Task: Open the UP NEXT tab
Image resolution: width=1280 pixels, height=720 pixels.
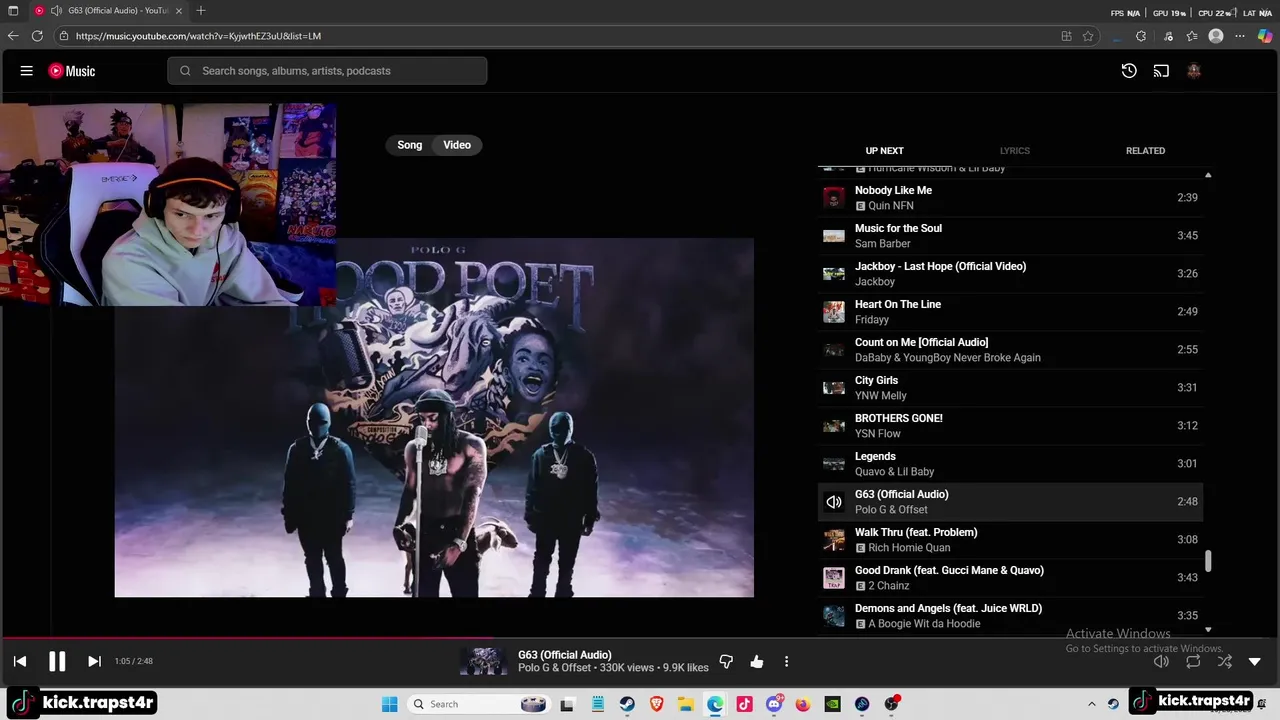Action: pyautogui.click(x=884, y=151)
